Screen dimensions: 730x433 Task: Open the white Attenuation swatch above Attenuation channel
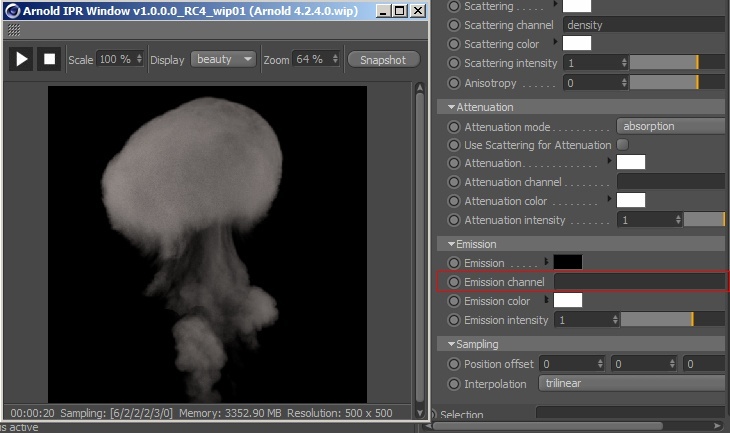click(631, 162)
